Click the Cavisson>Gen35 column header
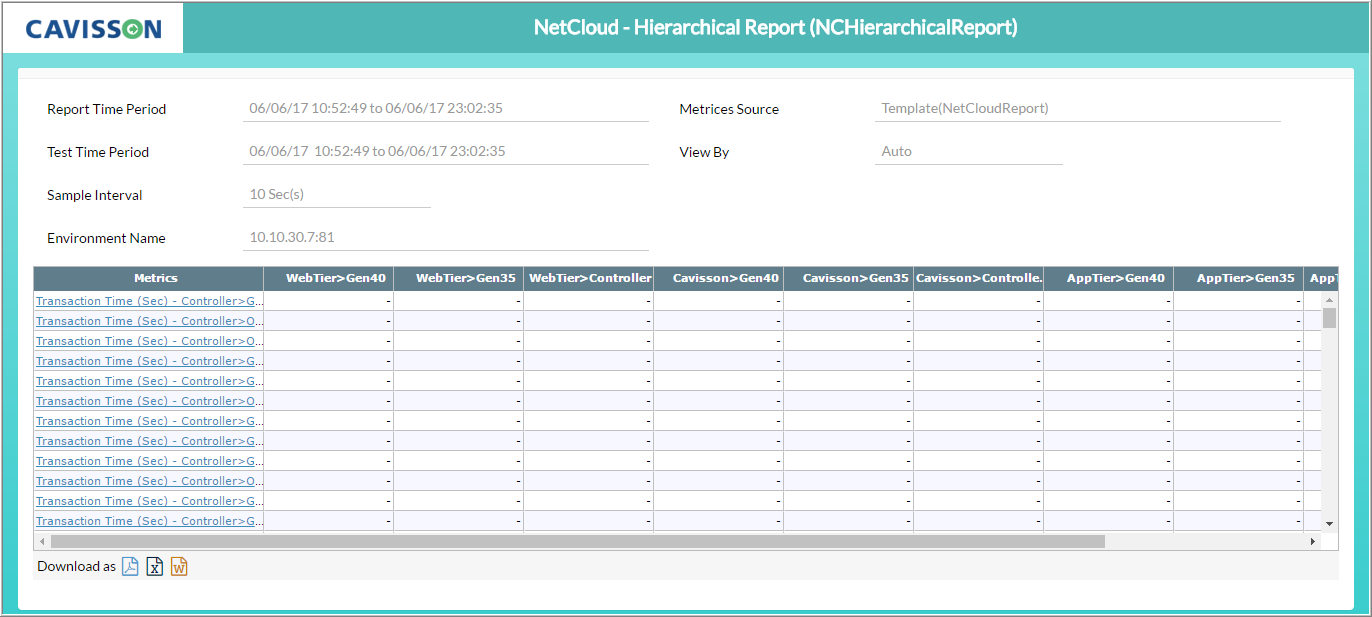 849,278
